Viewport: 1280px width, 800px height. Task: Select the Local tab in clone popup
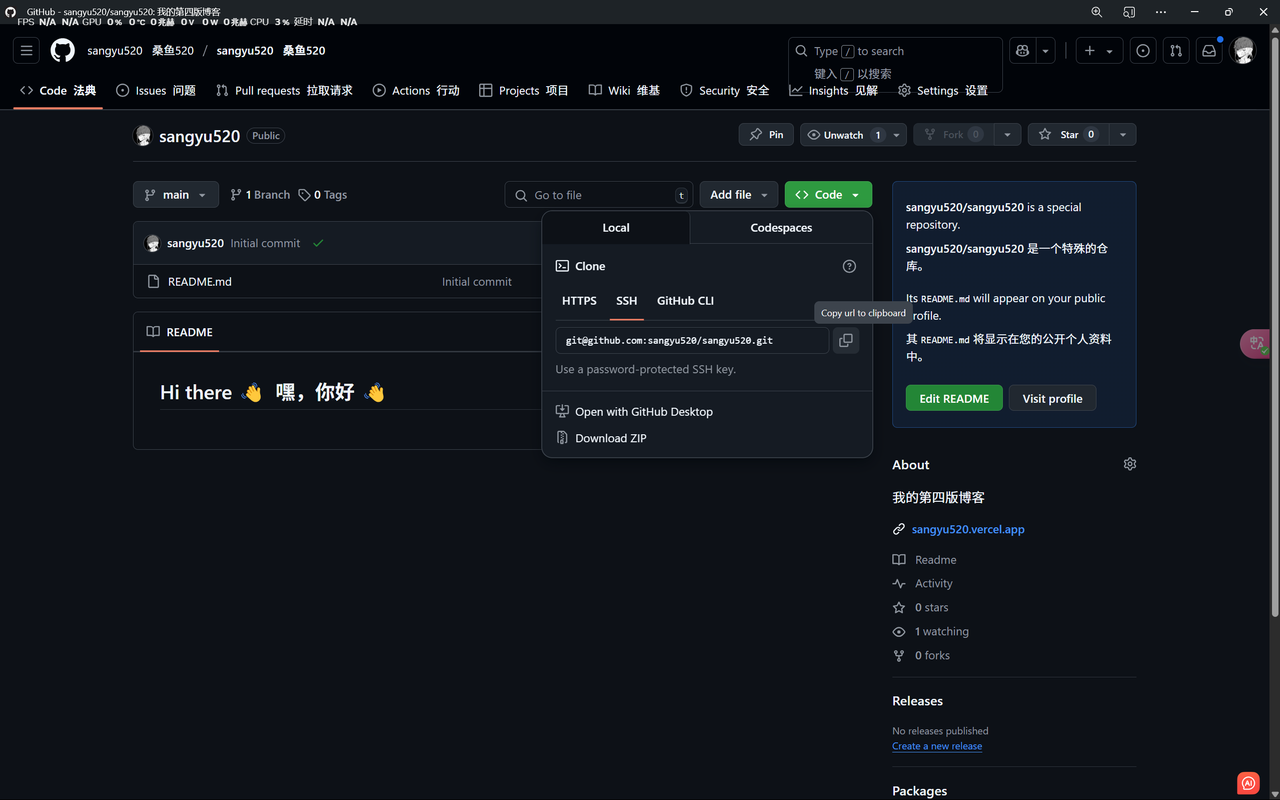(616, 228)
